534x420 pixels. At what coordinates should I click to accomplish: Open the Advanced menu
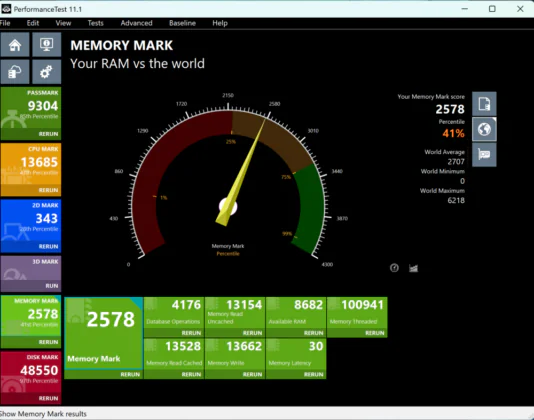coord(136,23)
